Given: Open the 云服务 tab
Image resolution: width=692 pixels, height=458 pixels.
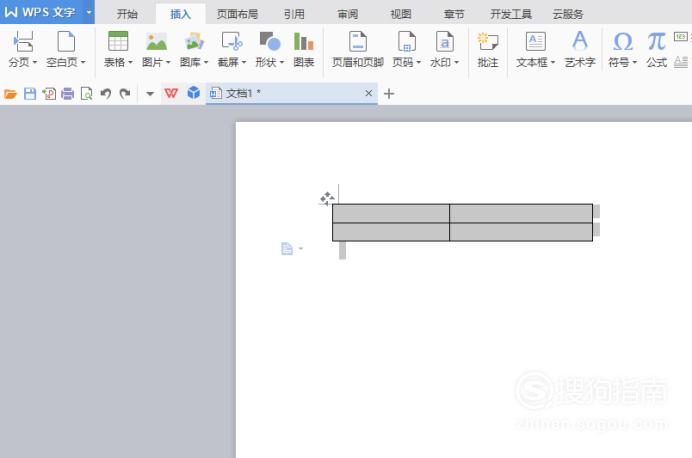Looking at the screenshot, I should (568, 14).
